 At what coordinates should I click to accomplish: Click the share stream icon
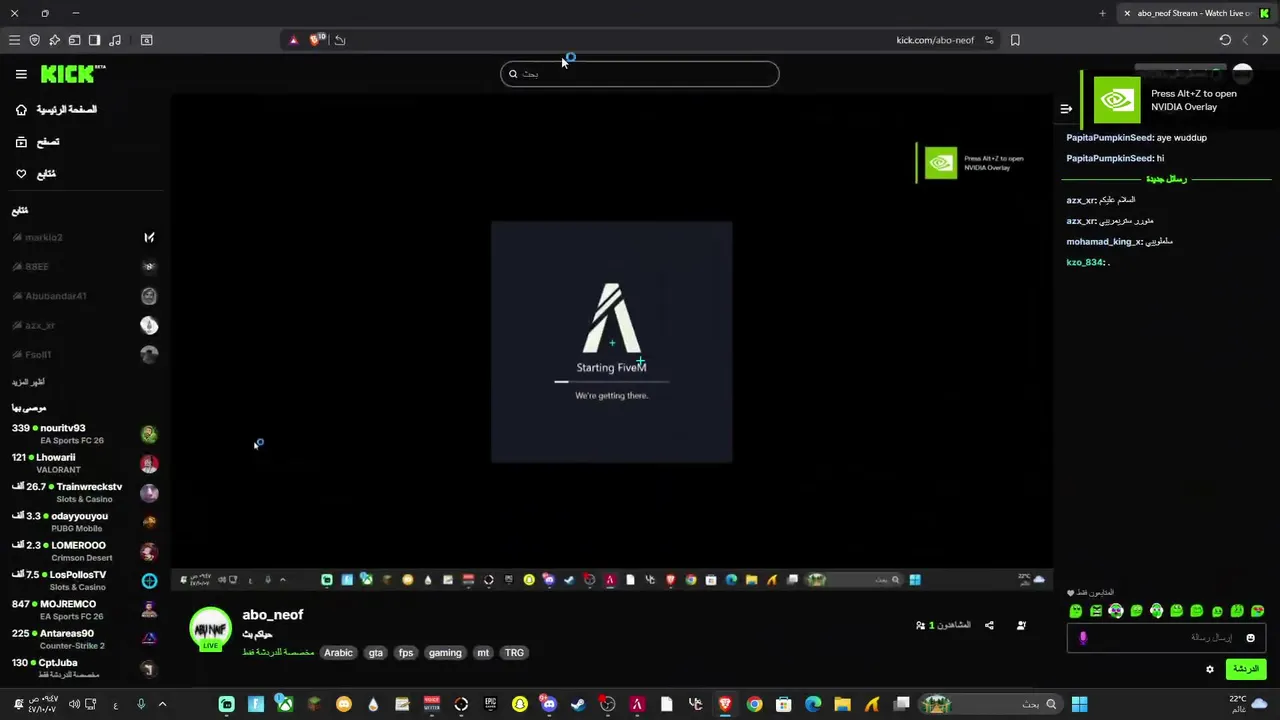click(989, 625)
